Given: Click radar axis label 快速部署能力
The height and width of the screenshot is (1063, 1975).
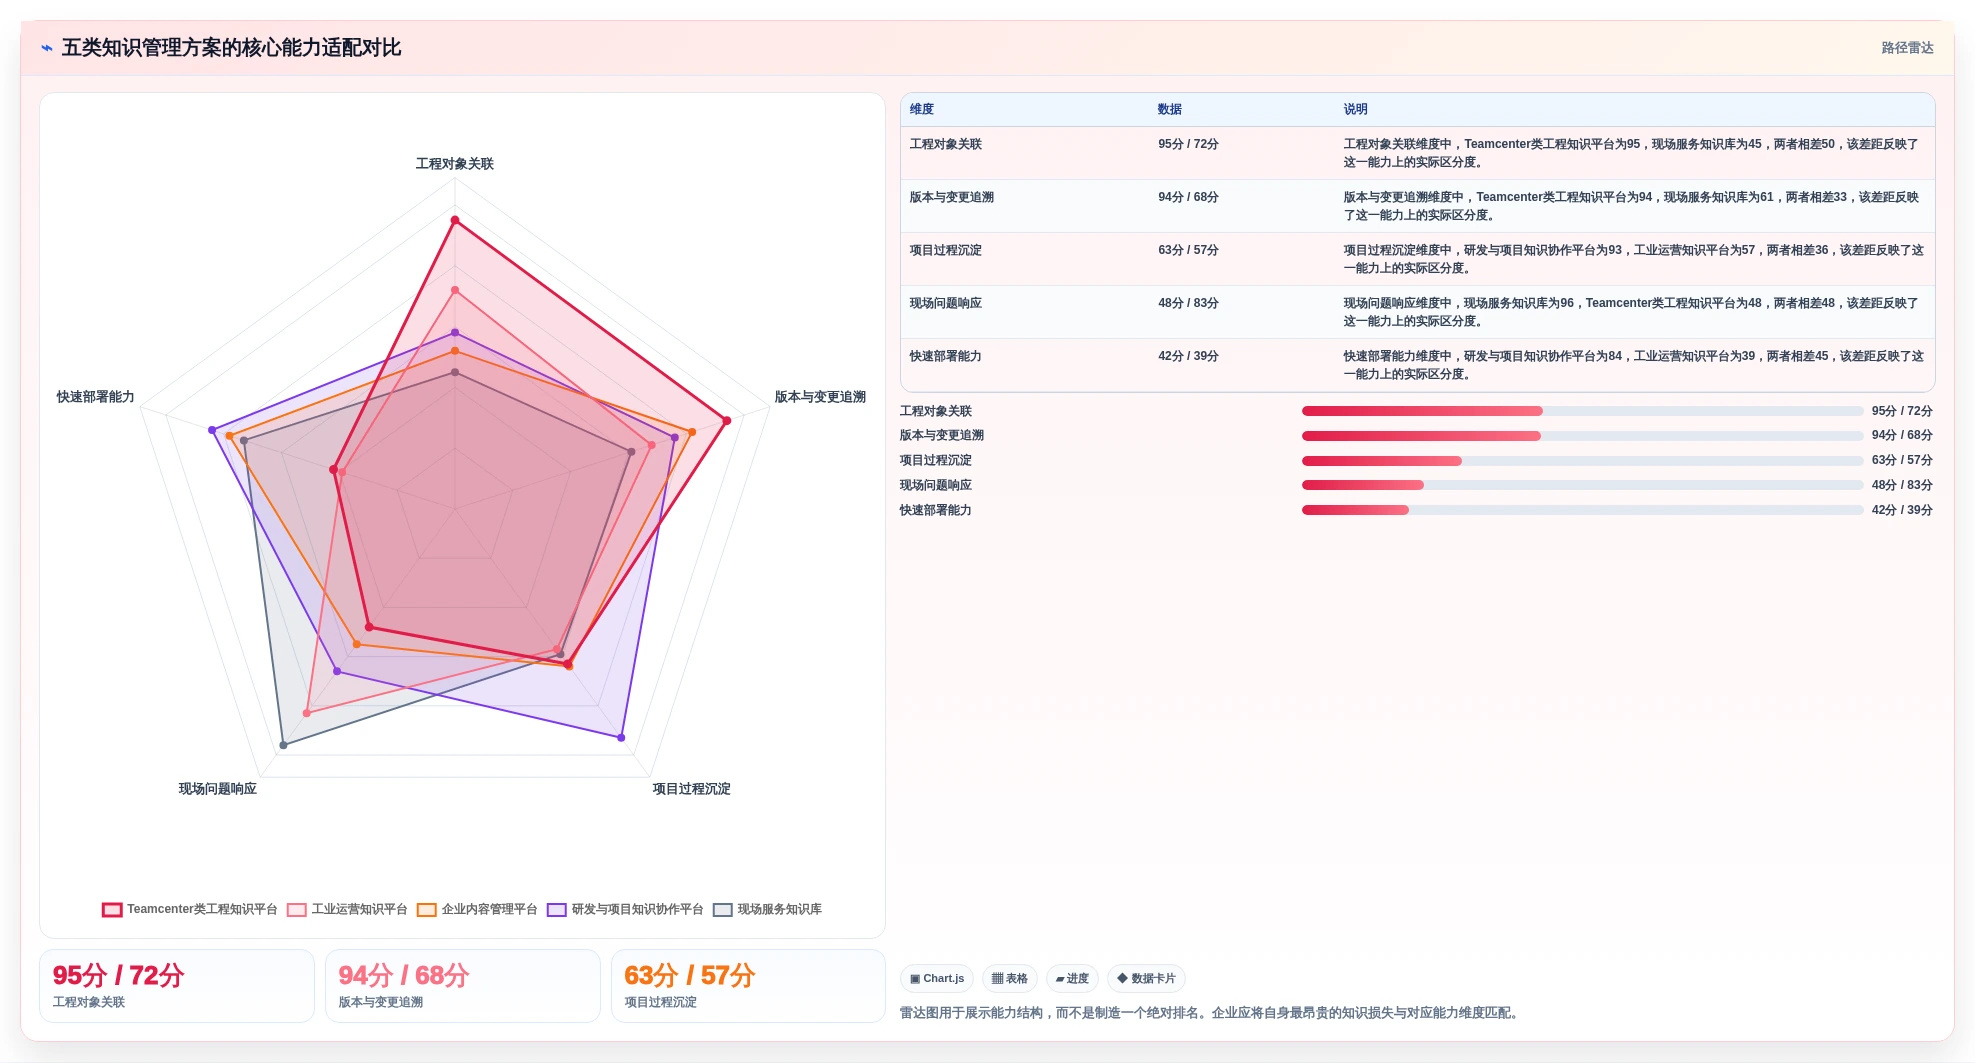Looking at the screenshot, I should [x=96, y=397].
